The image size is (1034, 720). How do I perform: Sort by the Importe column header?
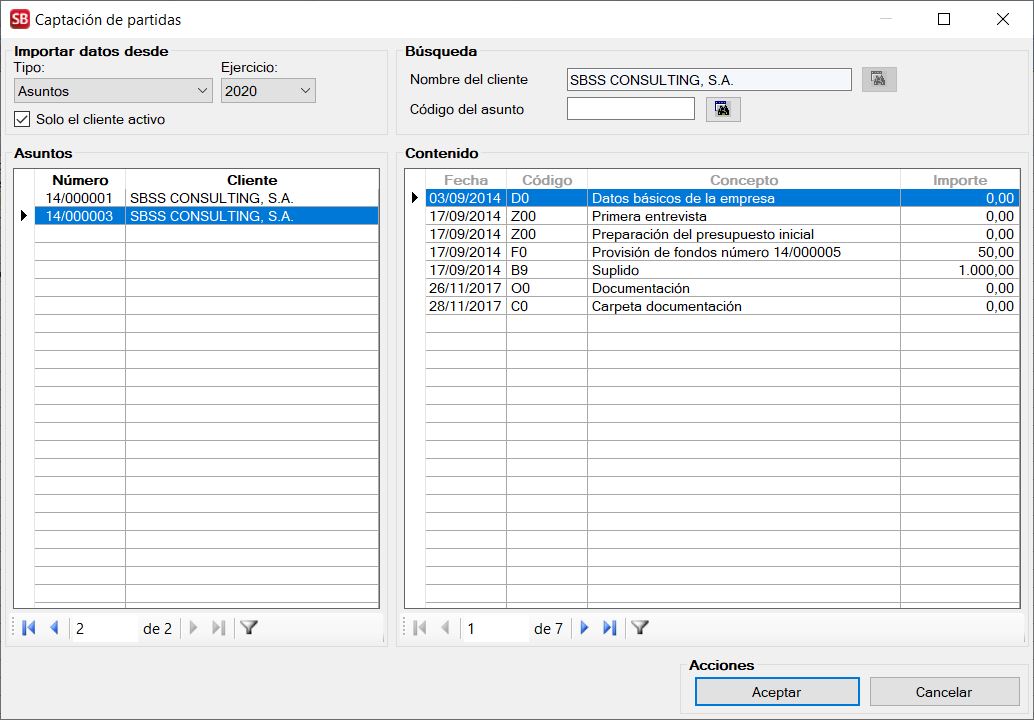click(959, 180)
